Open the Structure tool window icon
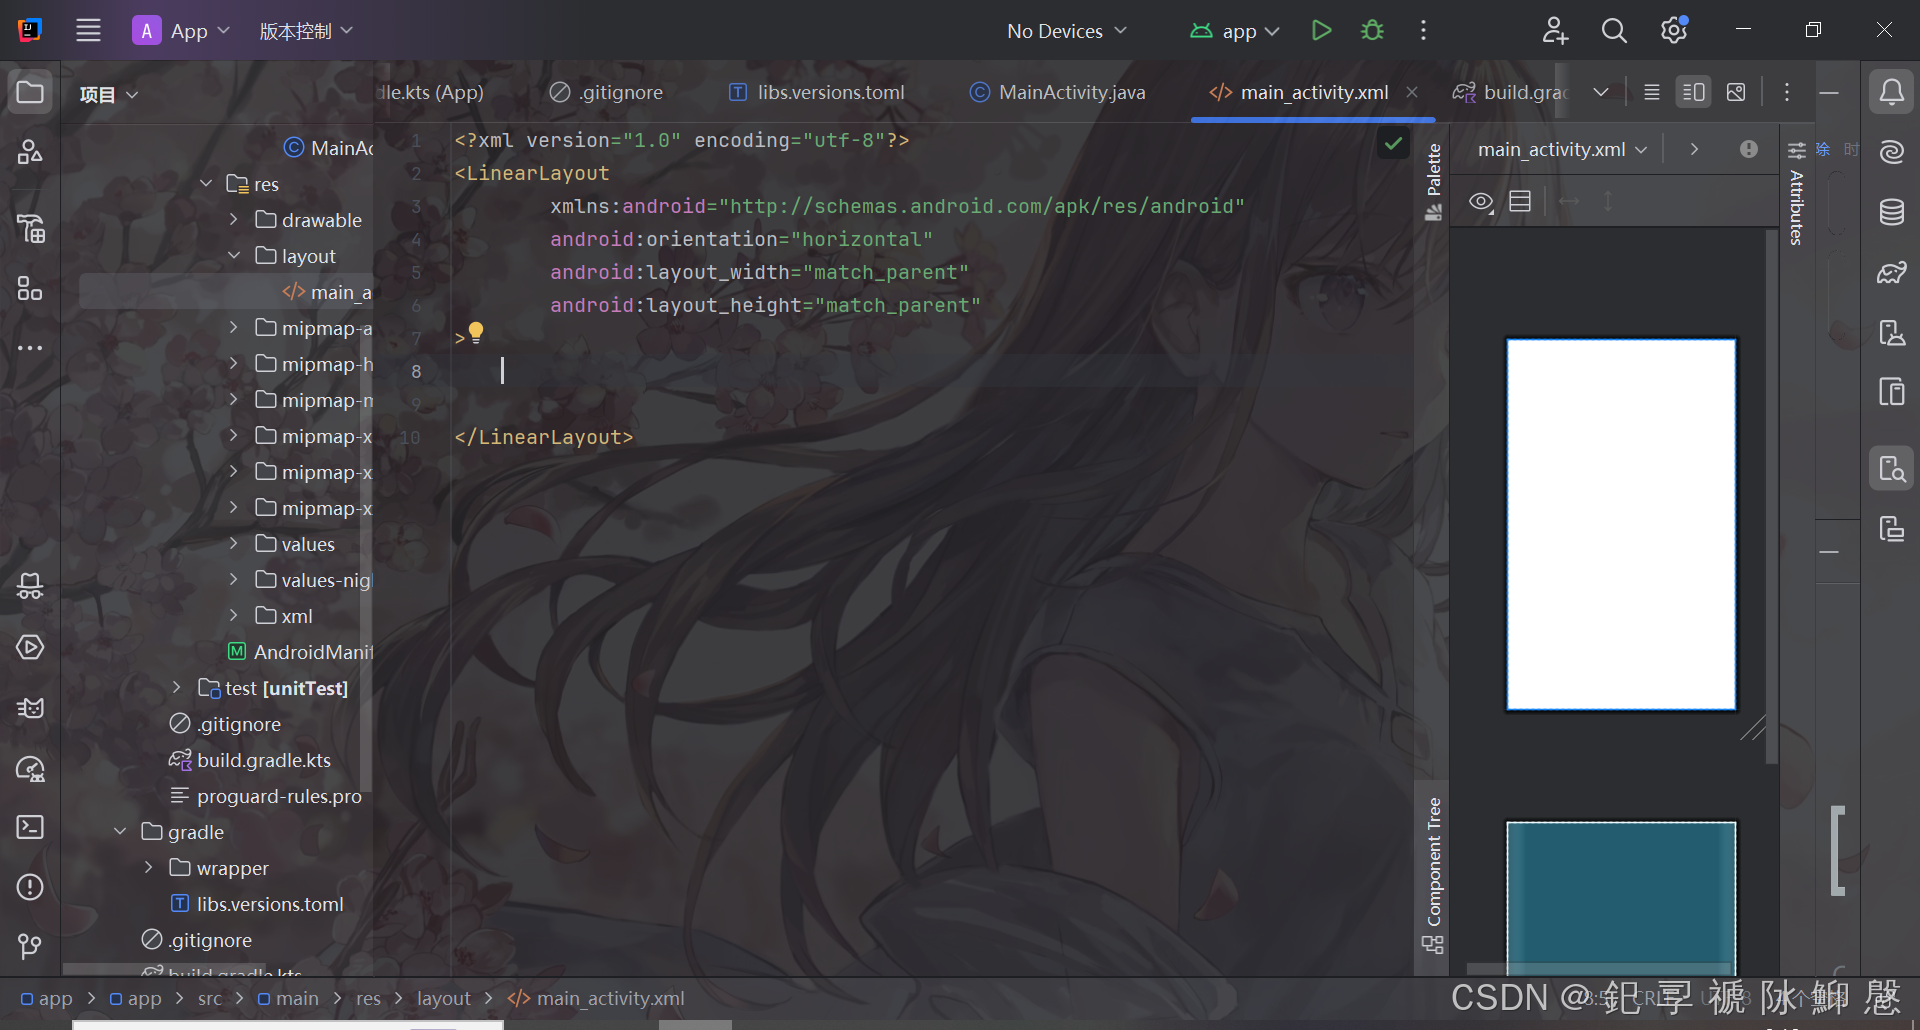Image resolution: width=1920 pixels, height=1030 pixels. [x=30, y=289]
